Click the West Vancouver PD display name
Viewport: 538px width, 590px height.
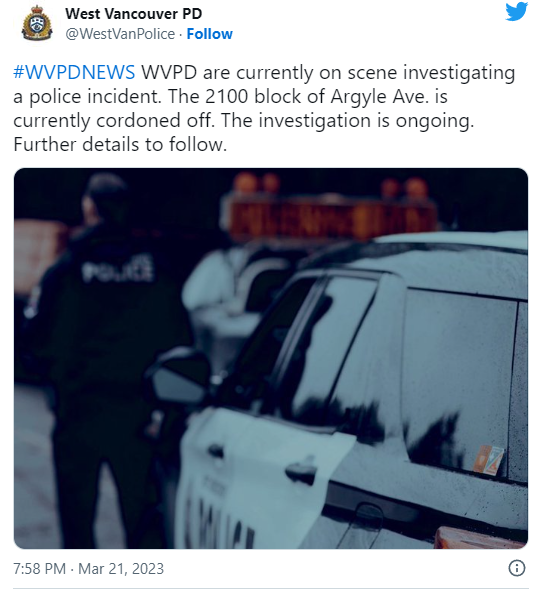pos(134,14)
